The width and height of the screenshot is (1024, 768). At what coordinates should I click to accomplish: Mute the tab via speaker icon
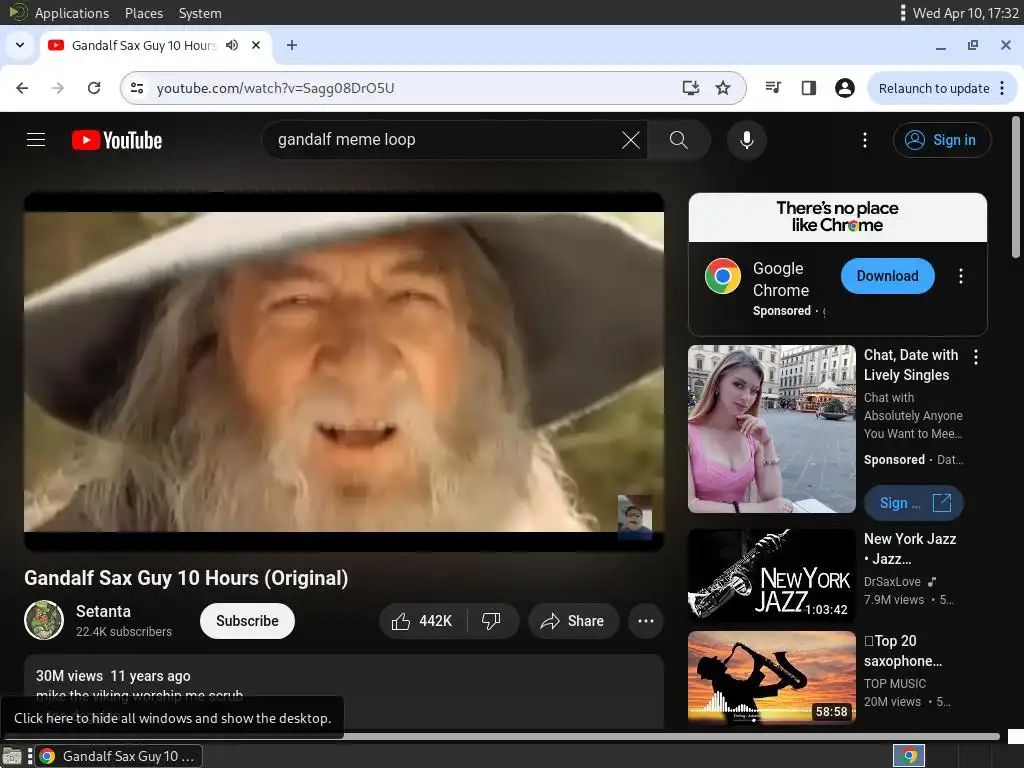click(232, 45)
